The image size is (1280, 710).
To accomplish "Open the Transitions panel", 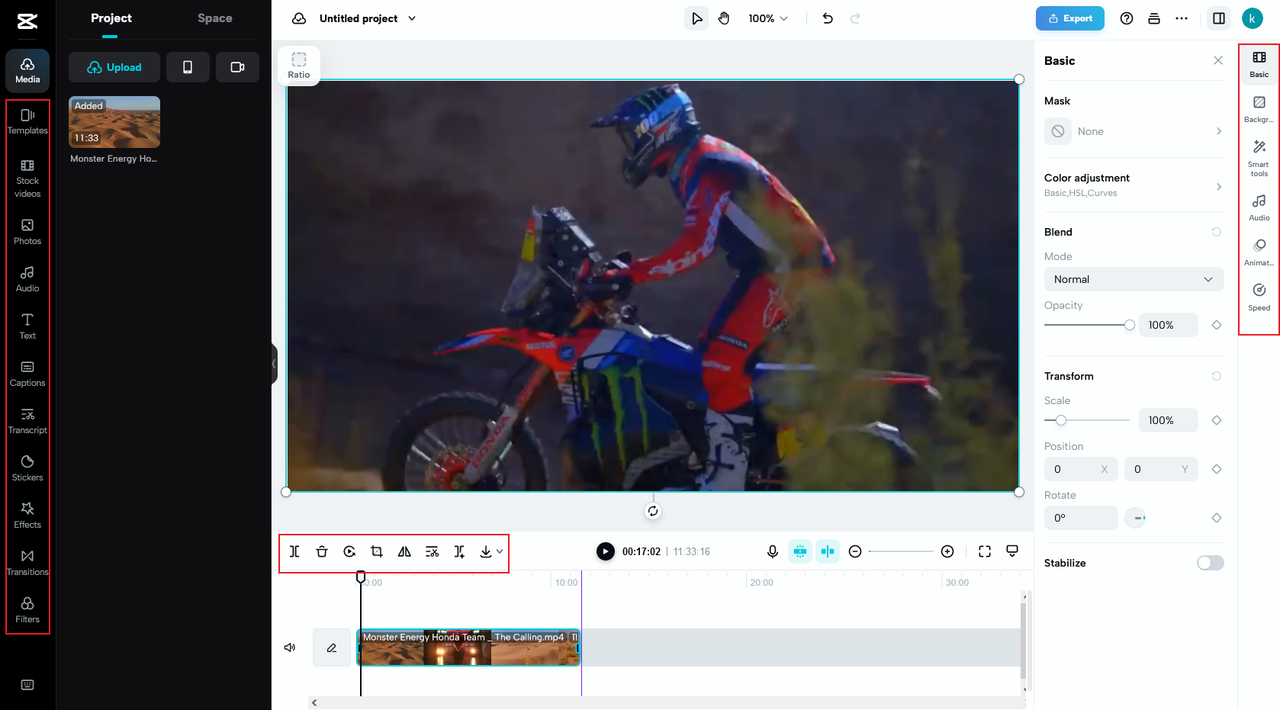I will pyautogui.click(x=27, y=562).
